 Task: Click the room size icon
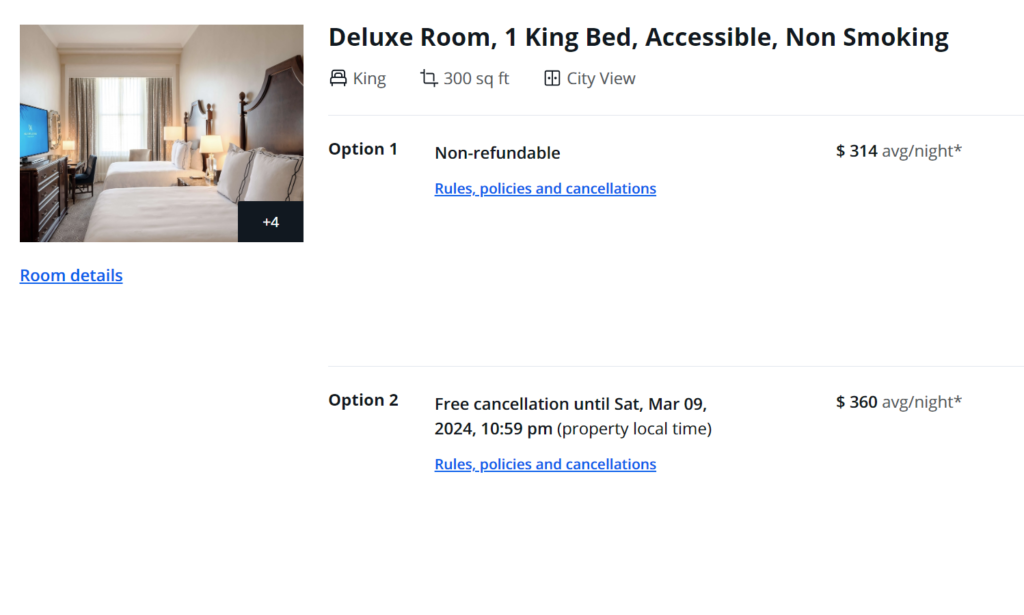429,78
